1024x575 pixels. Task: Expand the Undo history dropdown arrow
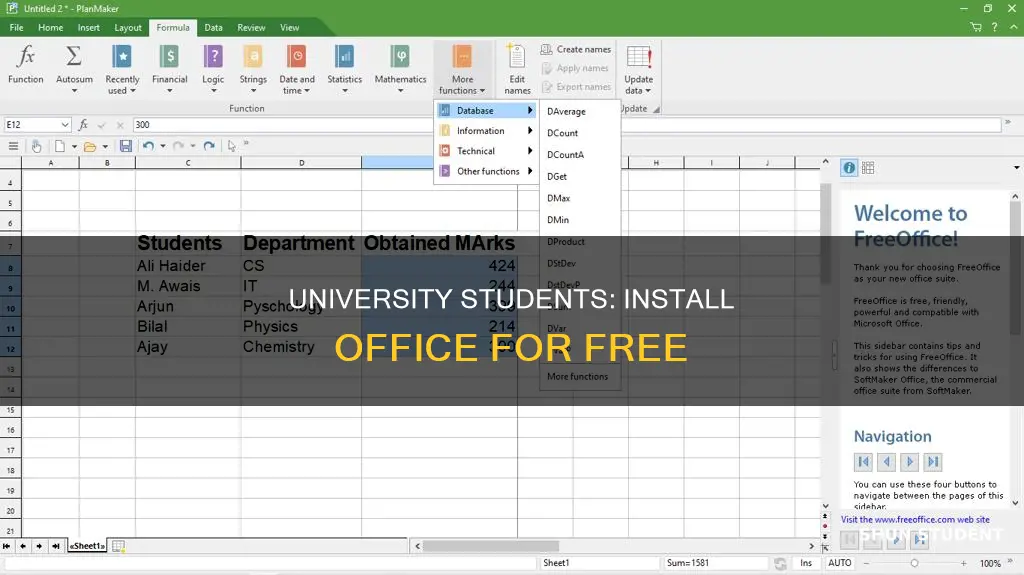pyautogui.click(x=163, y=146)
